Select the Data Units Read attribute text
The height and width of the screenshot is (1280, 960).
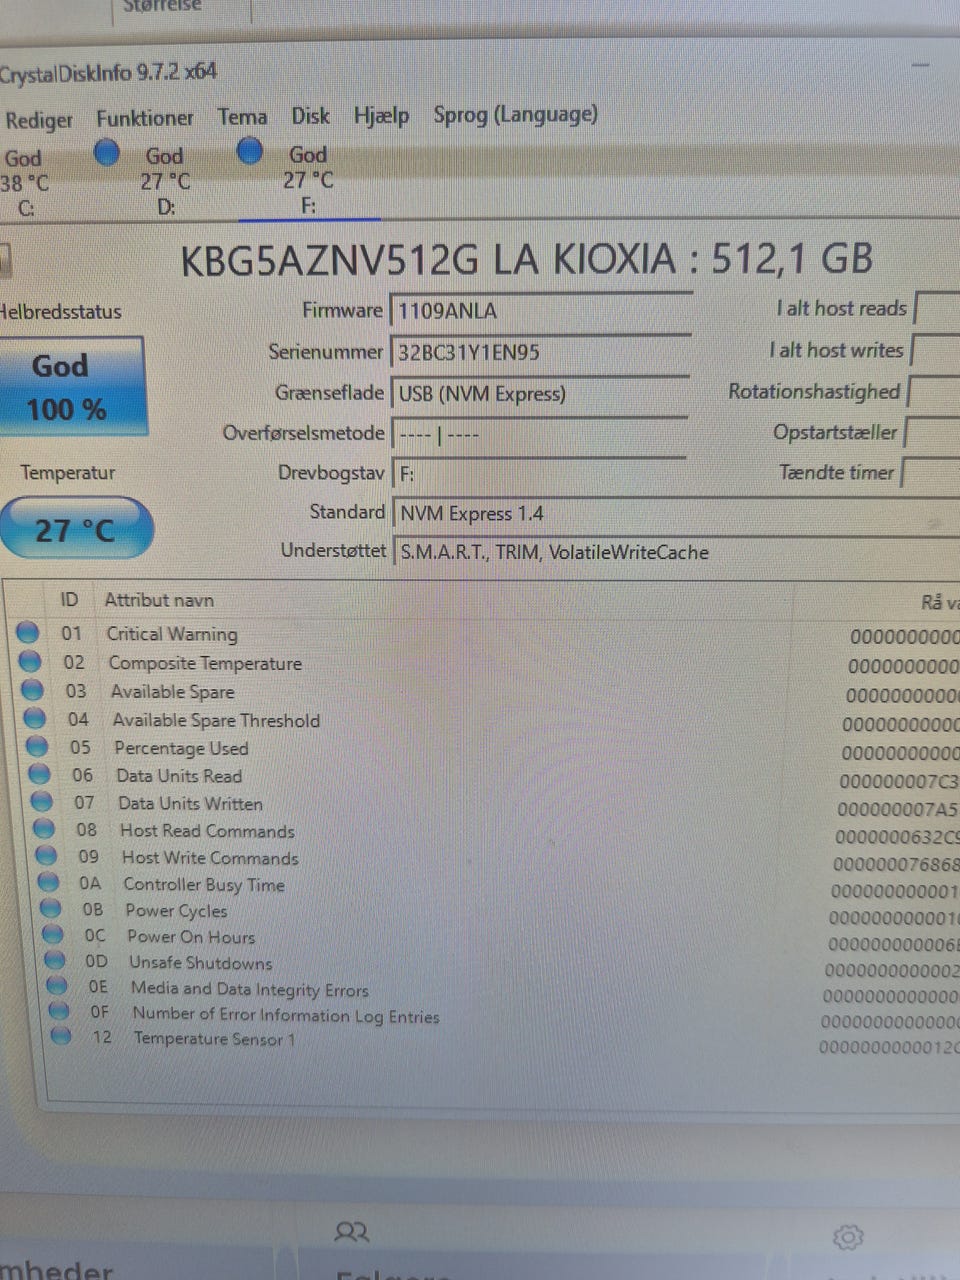pyautogui.click(x=179, y=776)
